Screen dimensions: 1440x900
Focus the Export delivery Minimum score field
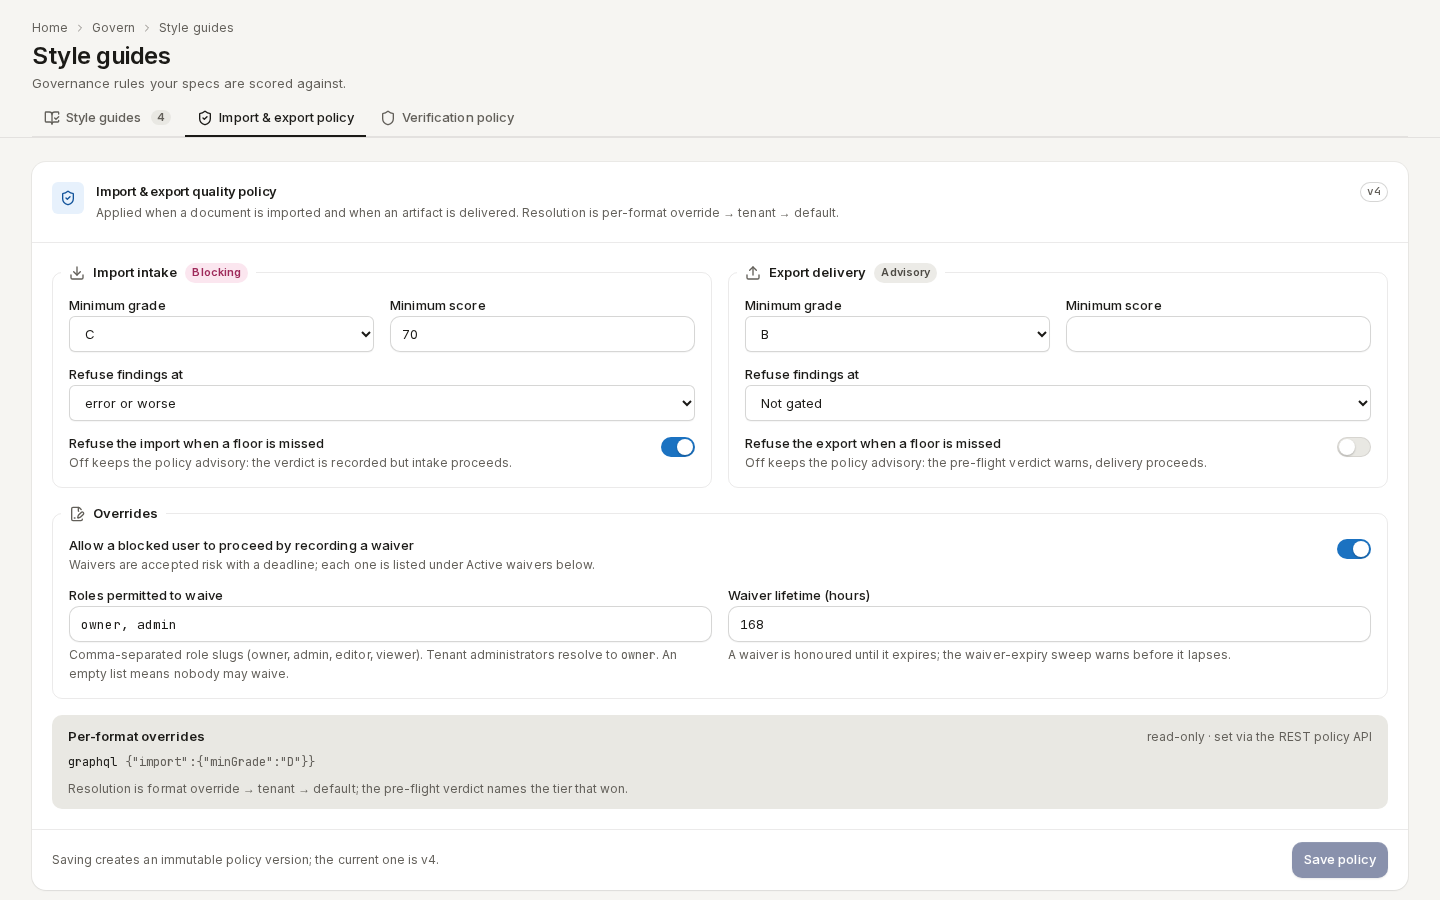click(1218, 334)
